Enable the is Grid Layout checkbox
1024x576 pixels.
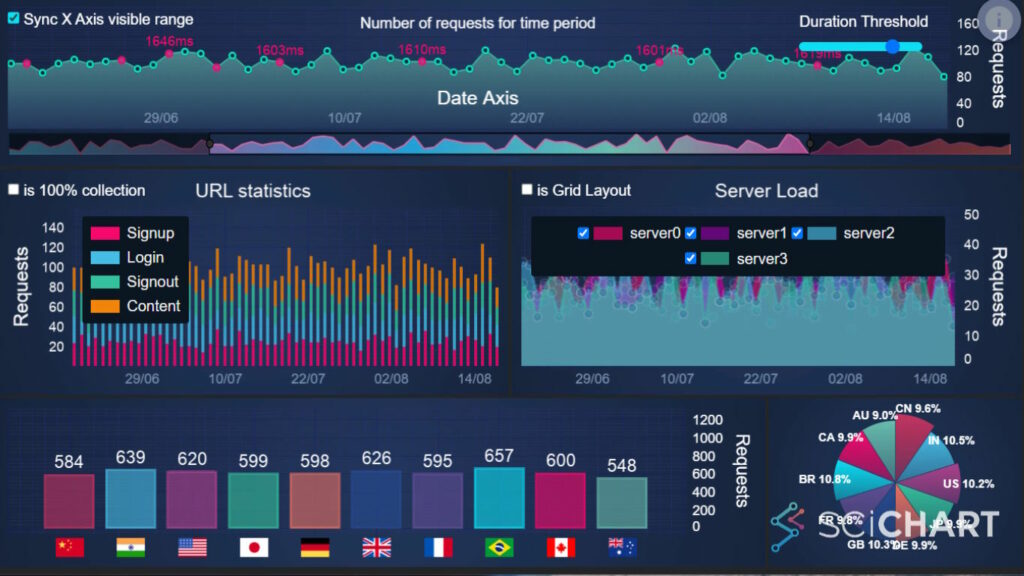526,189
